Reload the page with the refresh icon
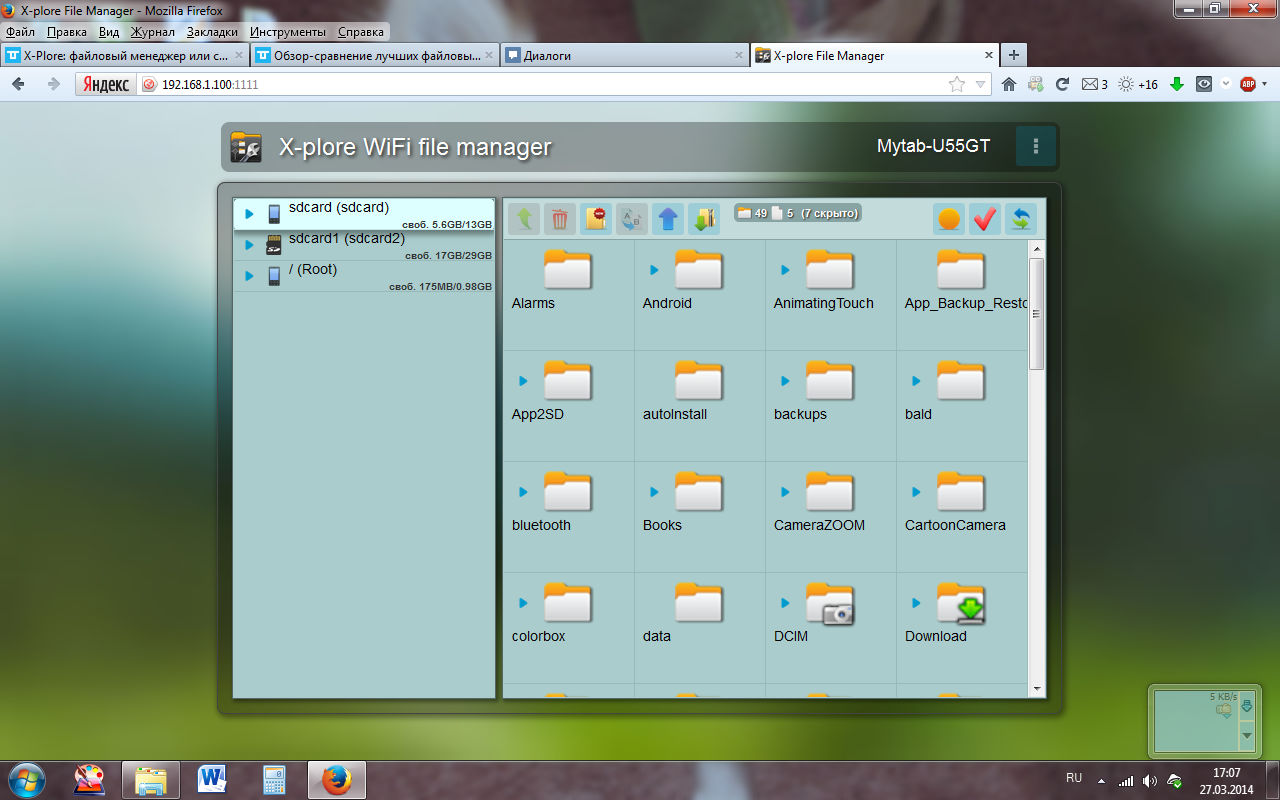This screenshot has width=1280, height=800. coord(1063,84)
